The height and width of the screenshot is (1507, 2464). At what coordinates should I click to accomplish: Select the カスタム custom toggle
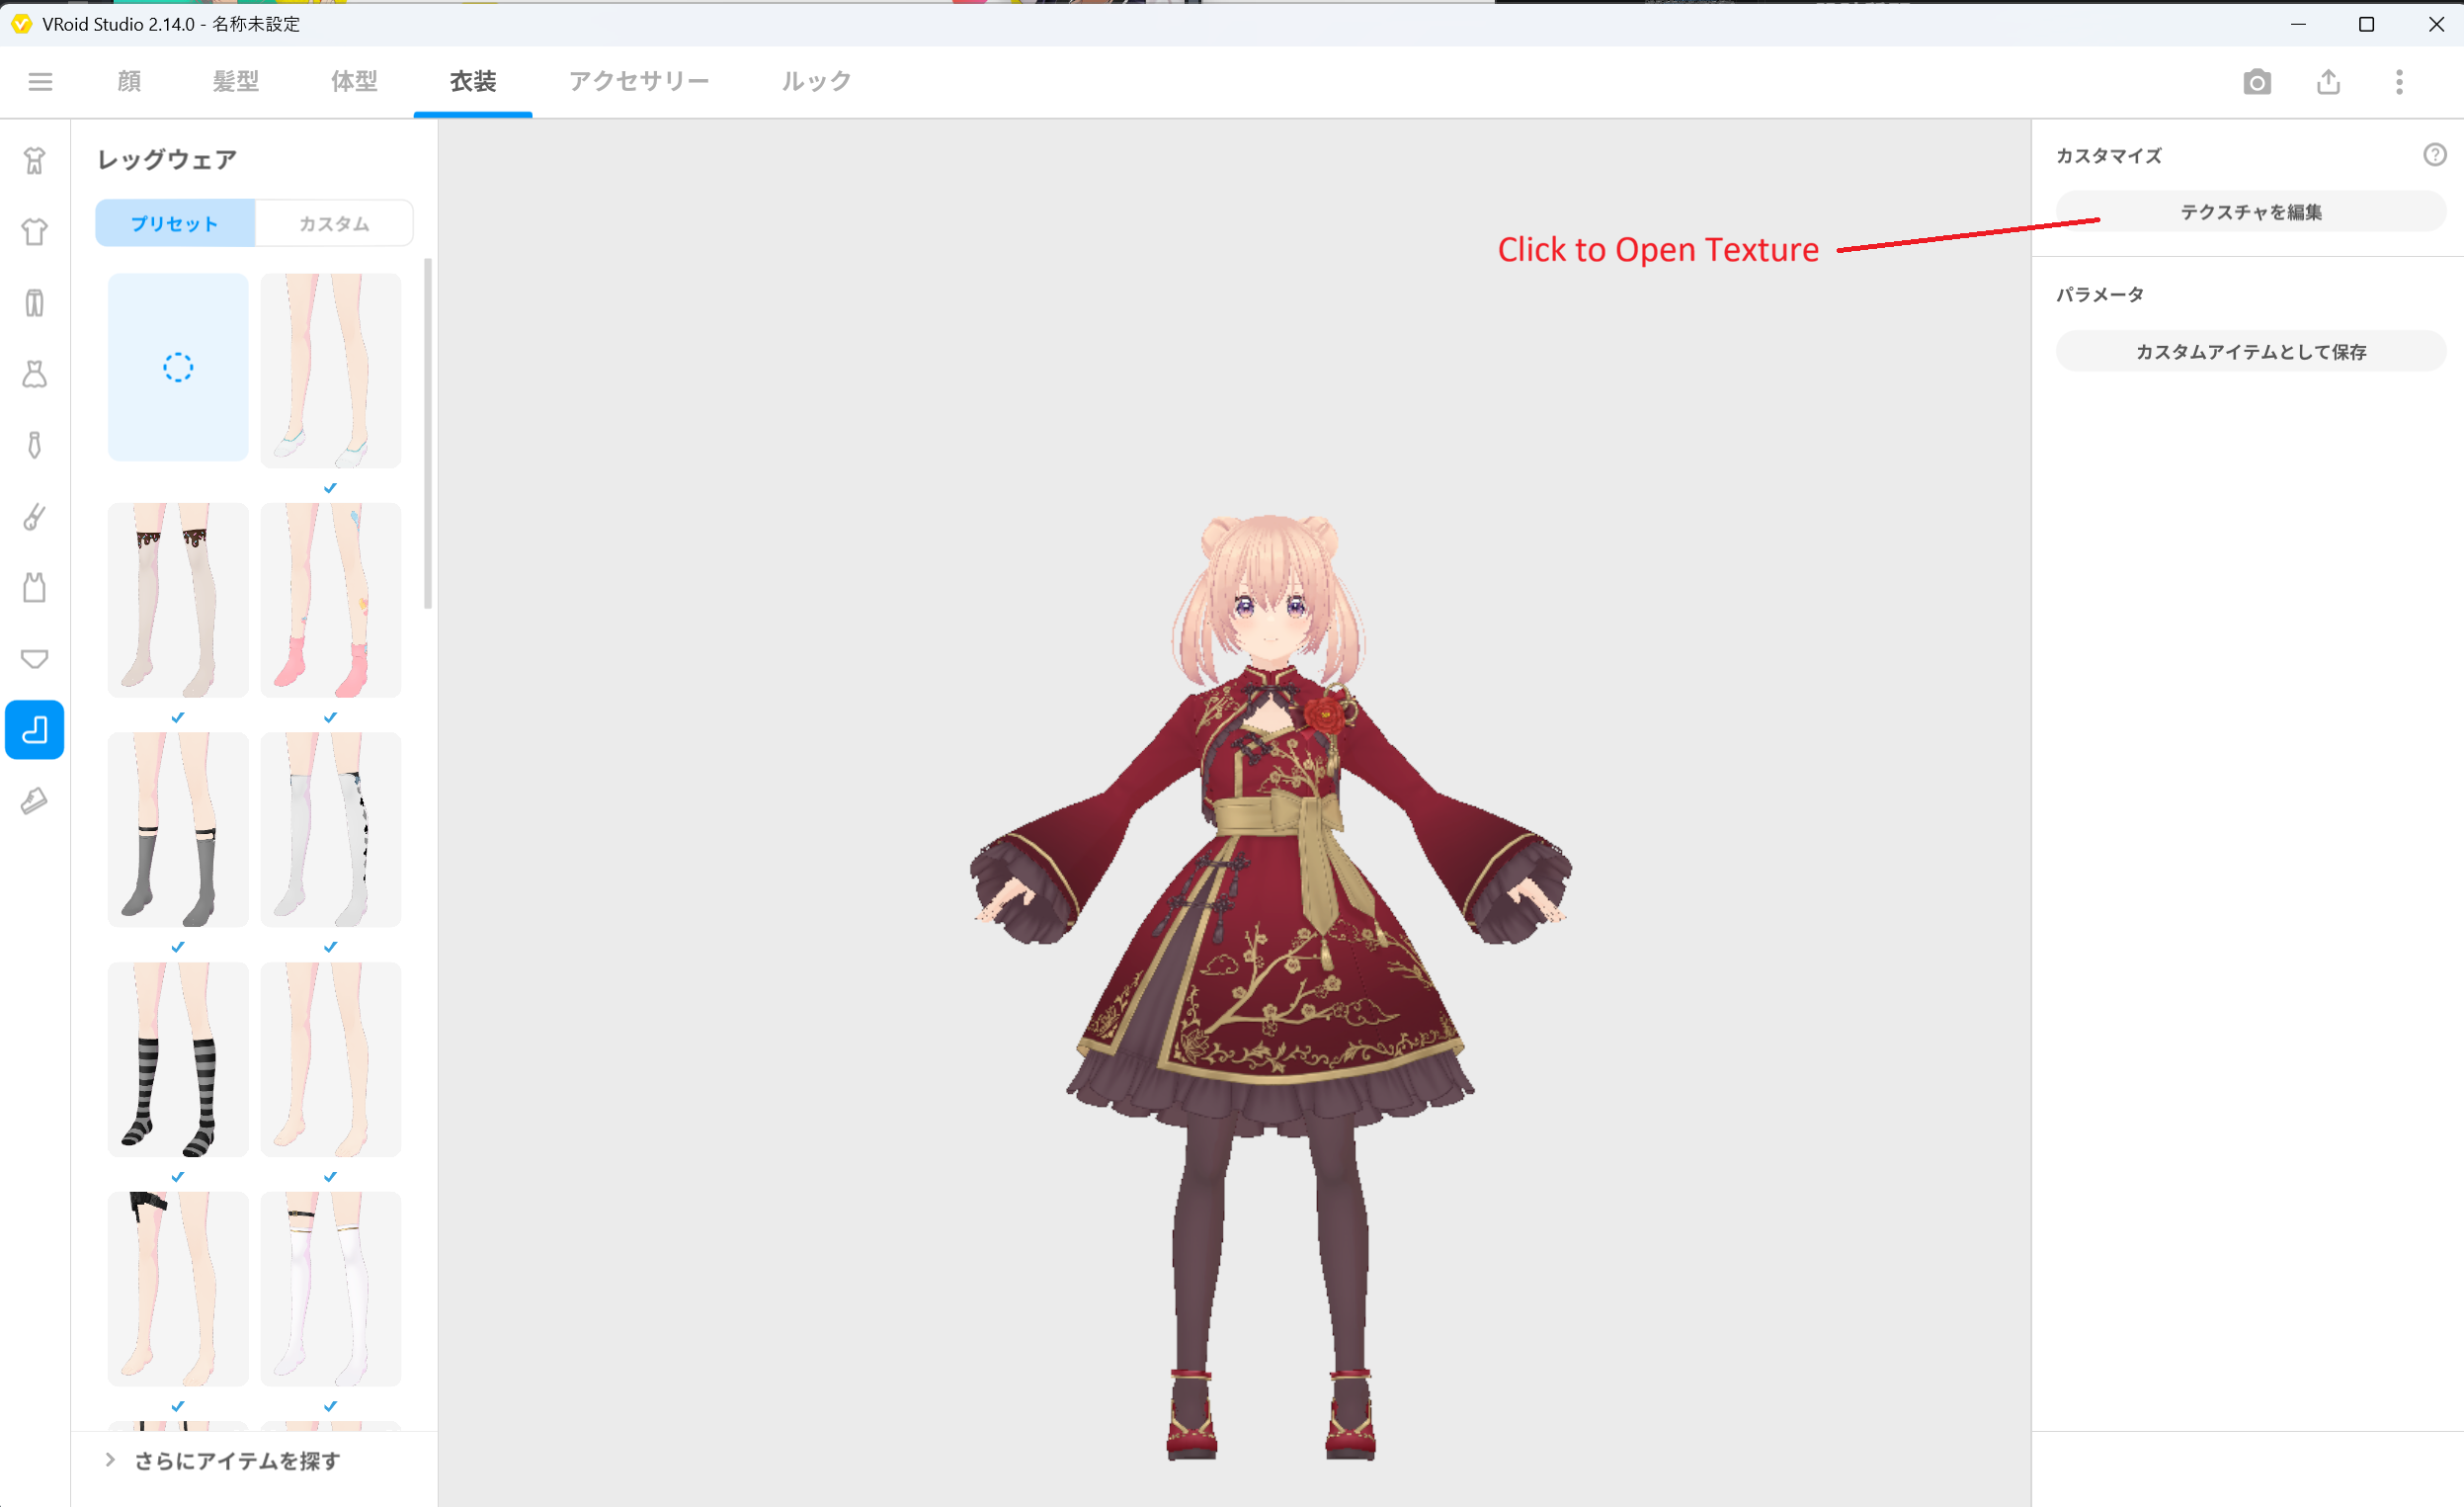pos(334,223)
